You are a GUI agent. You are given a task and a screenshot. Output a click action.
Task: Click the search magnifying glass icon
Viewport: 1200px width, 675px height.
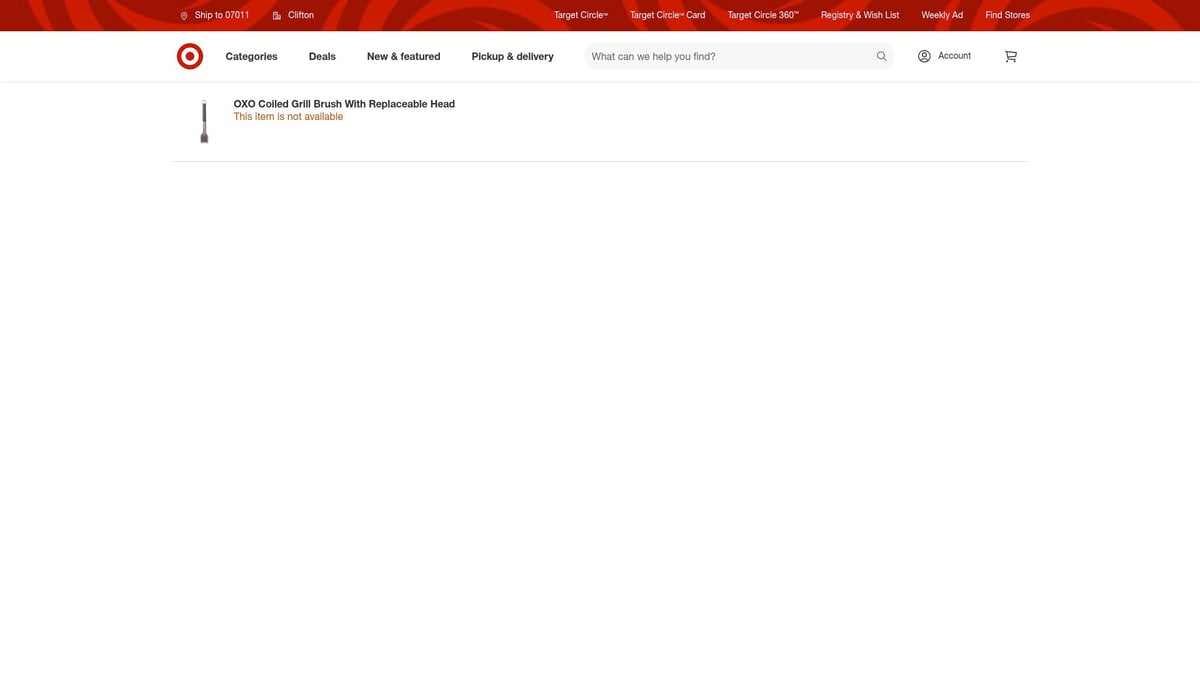[881, 57]
